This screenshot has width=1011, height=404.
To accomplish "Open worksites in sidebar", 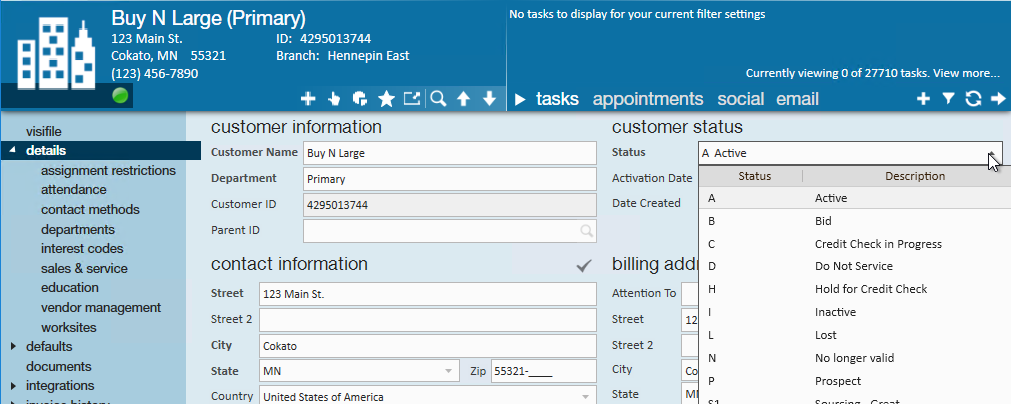I will click(x=69, y=327).
